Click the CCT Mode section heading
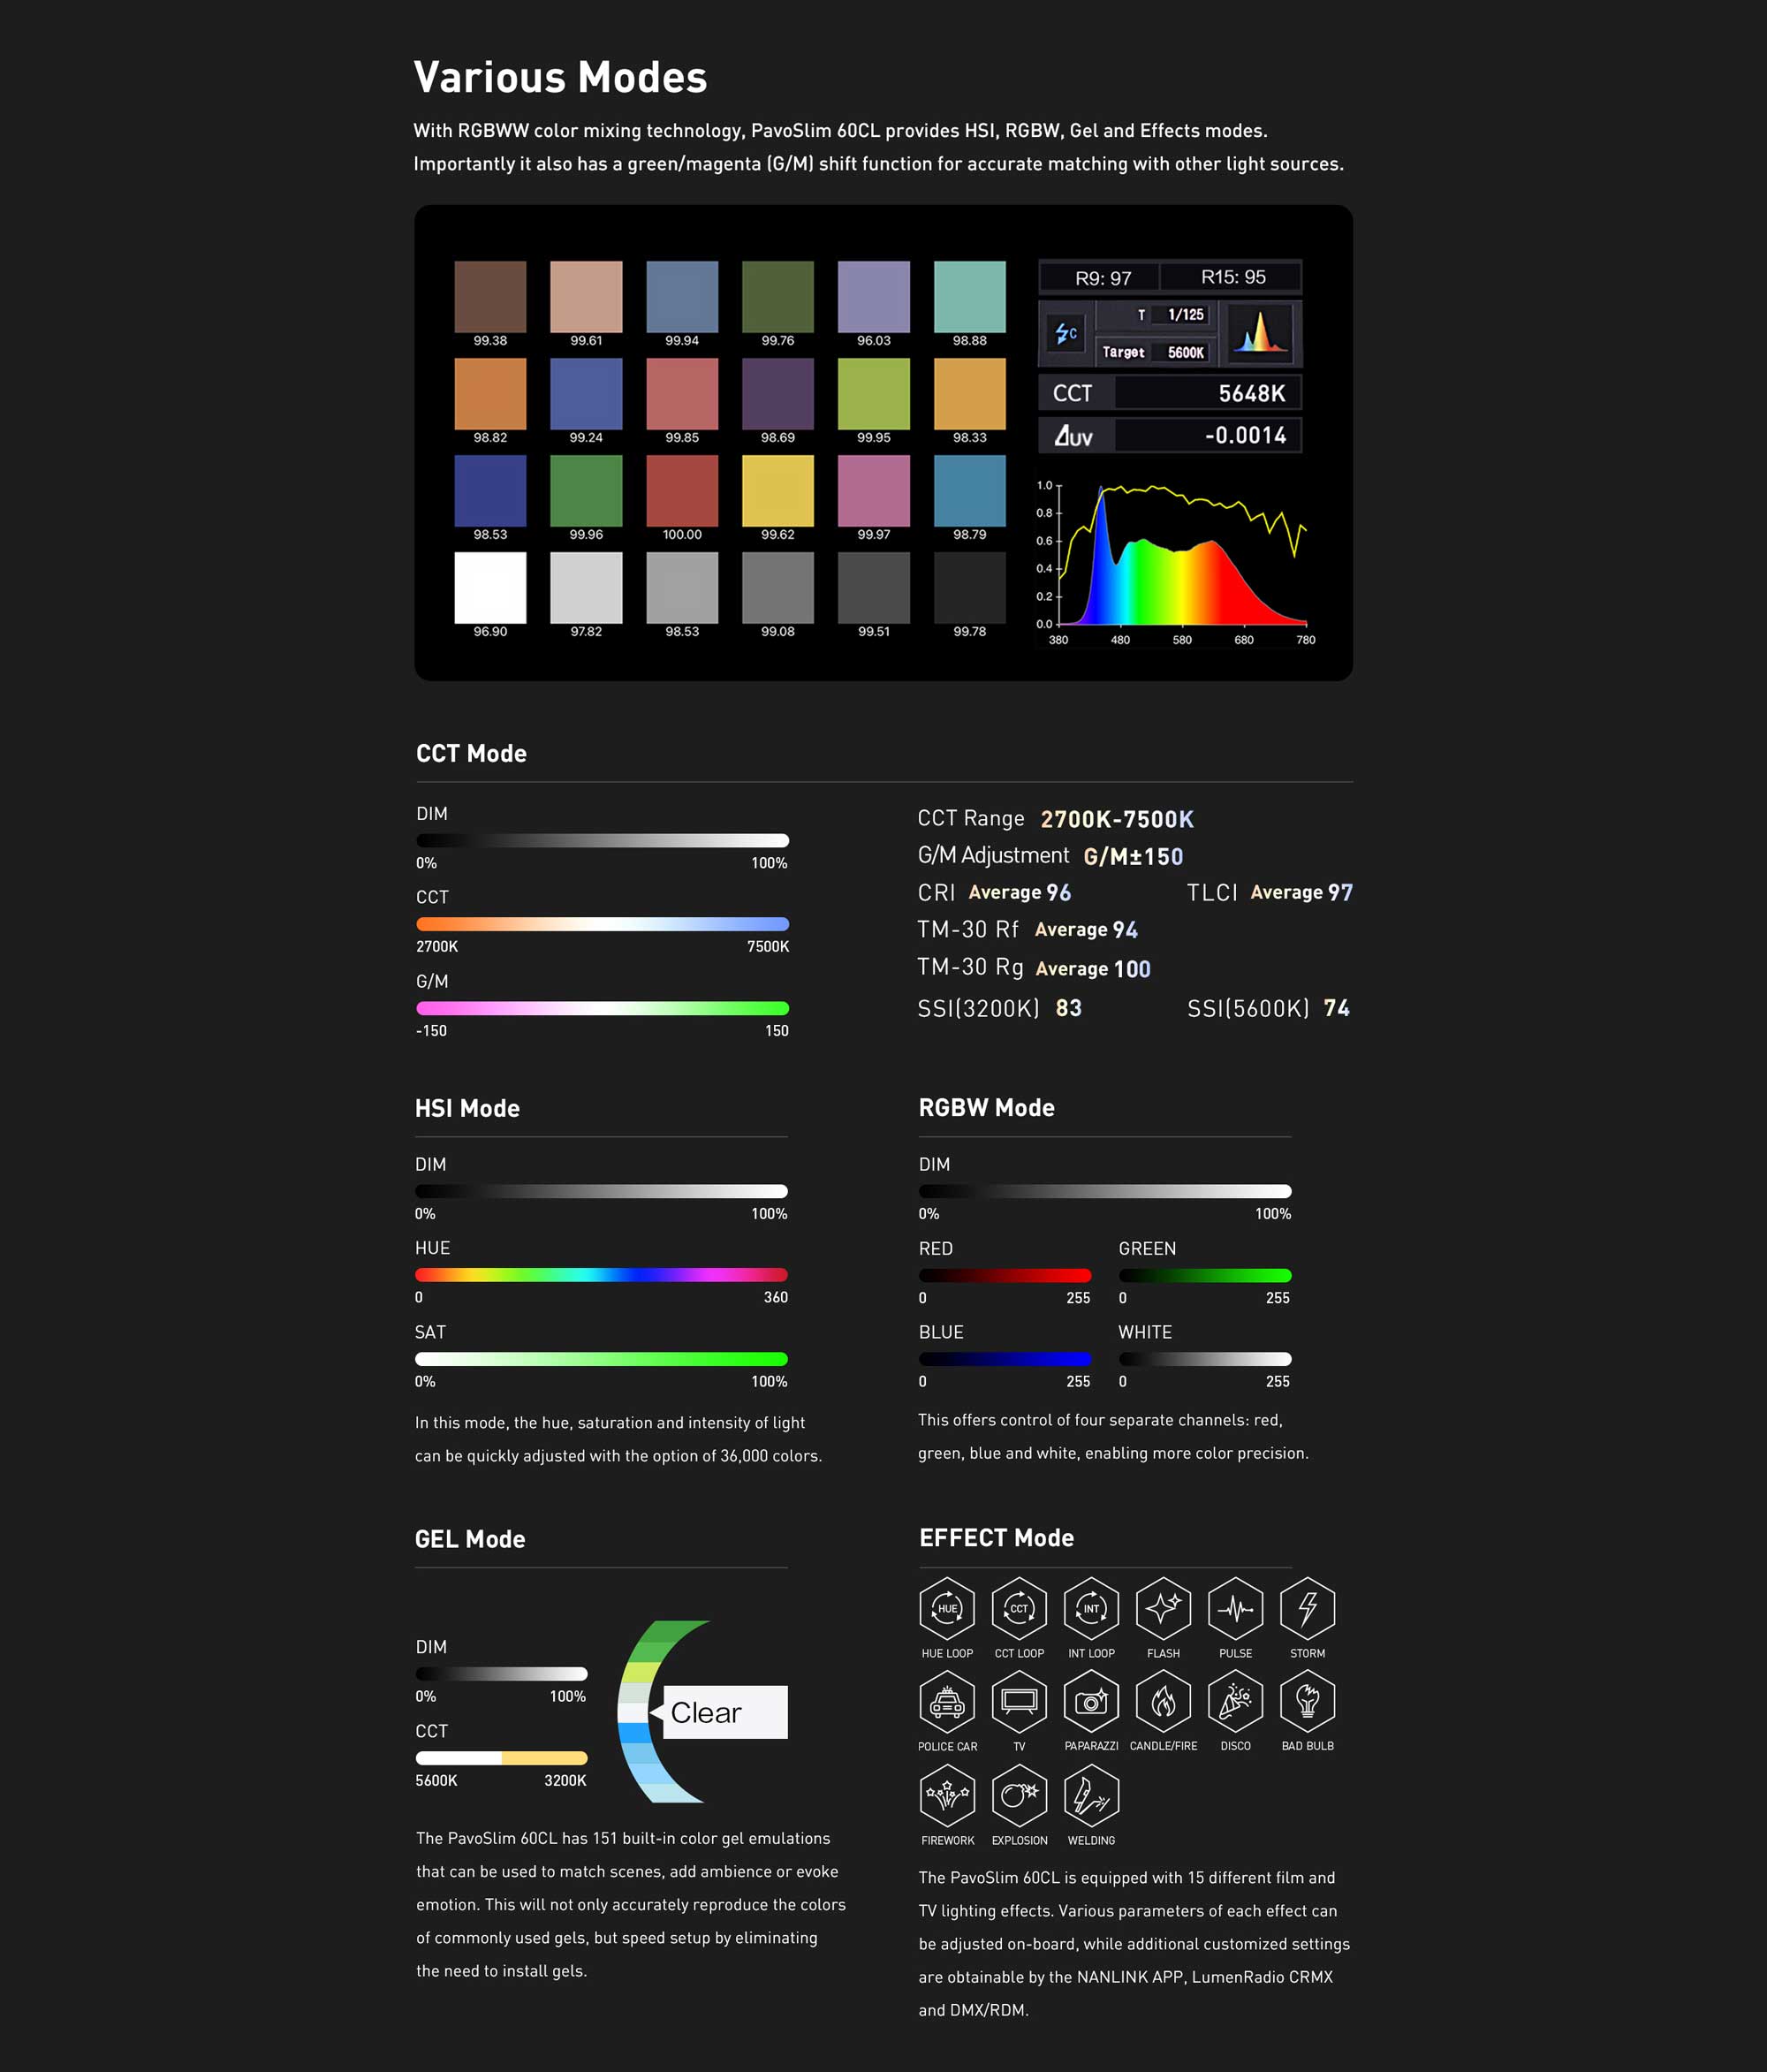The image size is (1767, 2072). (471, 753)
